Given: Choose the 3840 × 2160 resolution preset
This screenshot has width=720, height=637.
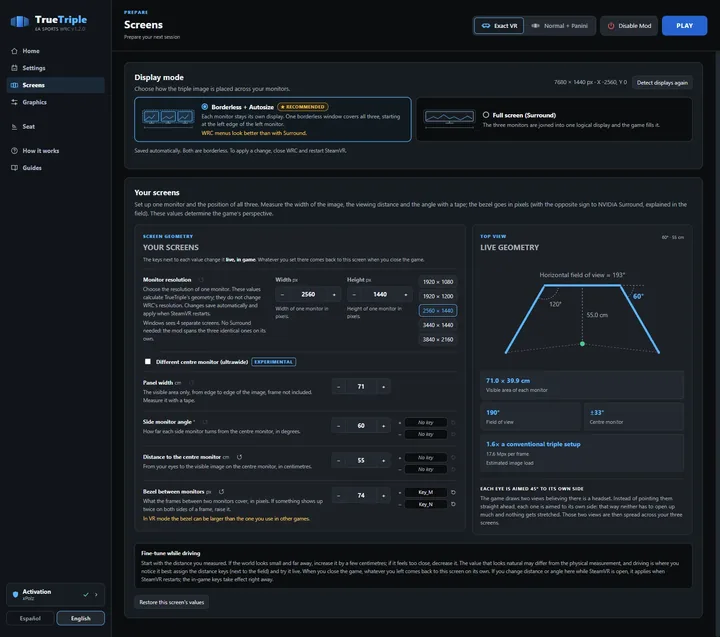Looking at the screenshot, I should point(438,339).
